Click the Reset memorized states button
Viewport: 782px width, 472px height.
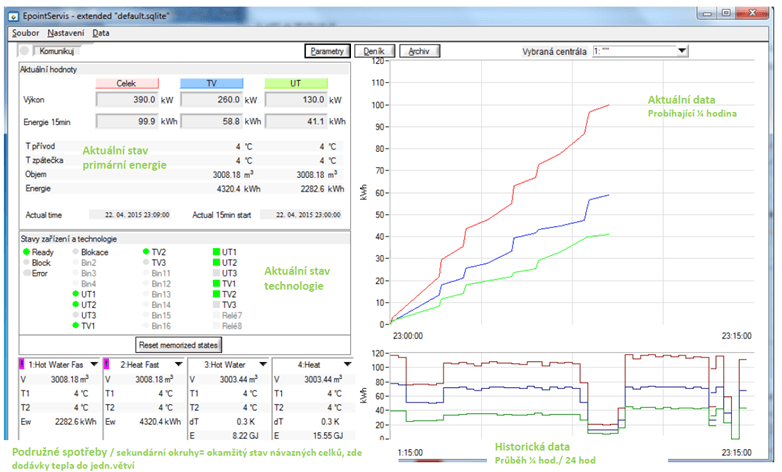tap(179, 345)
